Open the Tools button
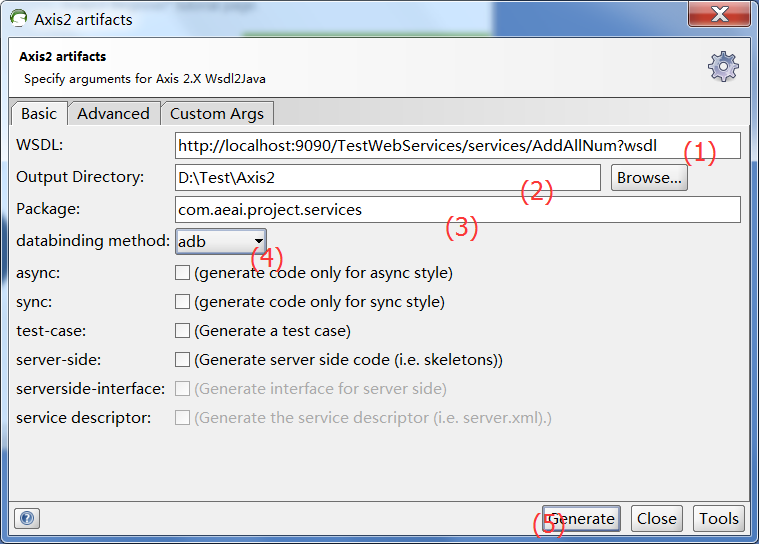The width and height of the screenshot is (759, 544). (719, 518)
